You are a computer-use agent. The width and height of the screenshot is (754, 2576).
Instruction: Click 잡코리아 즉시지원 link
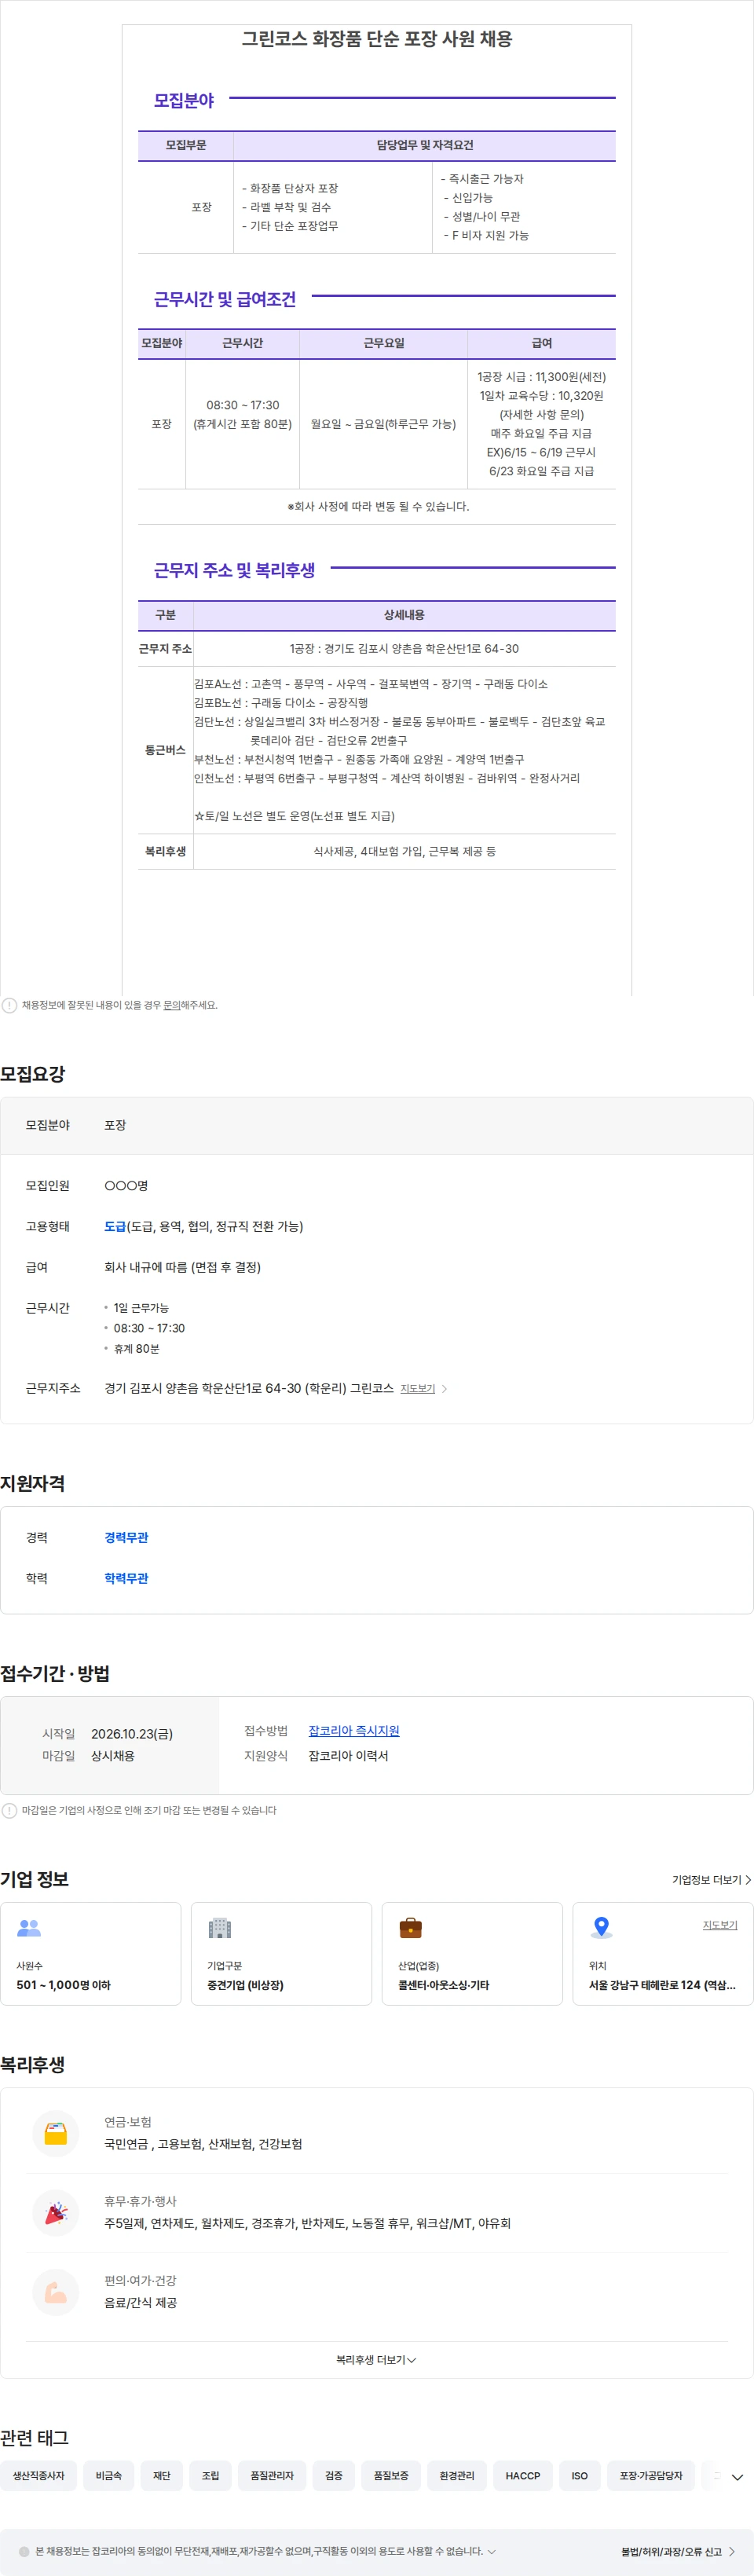pyautogui.click(x=354, y=1731)
